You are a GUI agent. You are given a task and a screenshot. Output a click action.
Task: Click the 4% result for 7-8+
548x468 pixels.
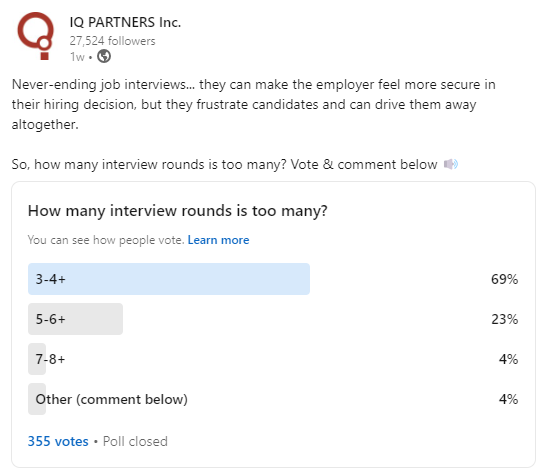[508, 359]
